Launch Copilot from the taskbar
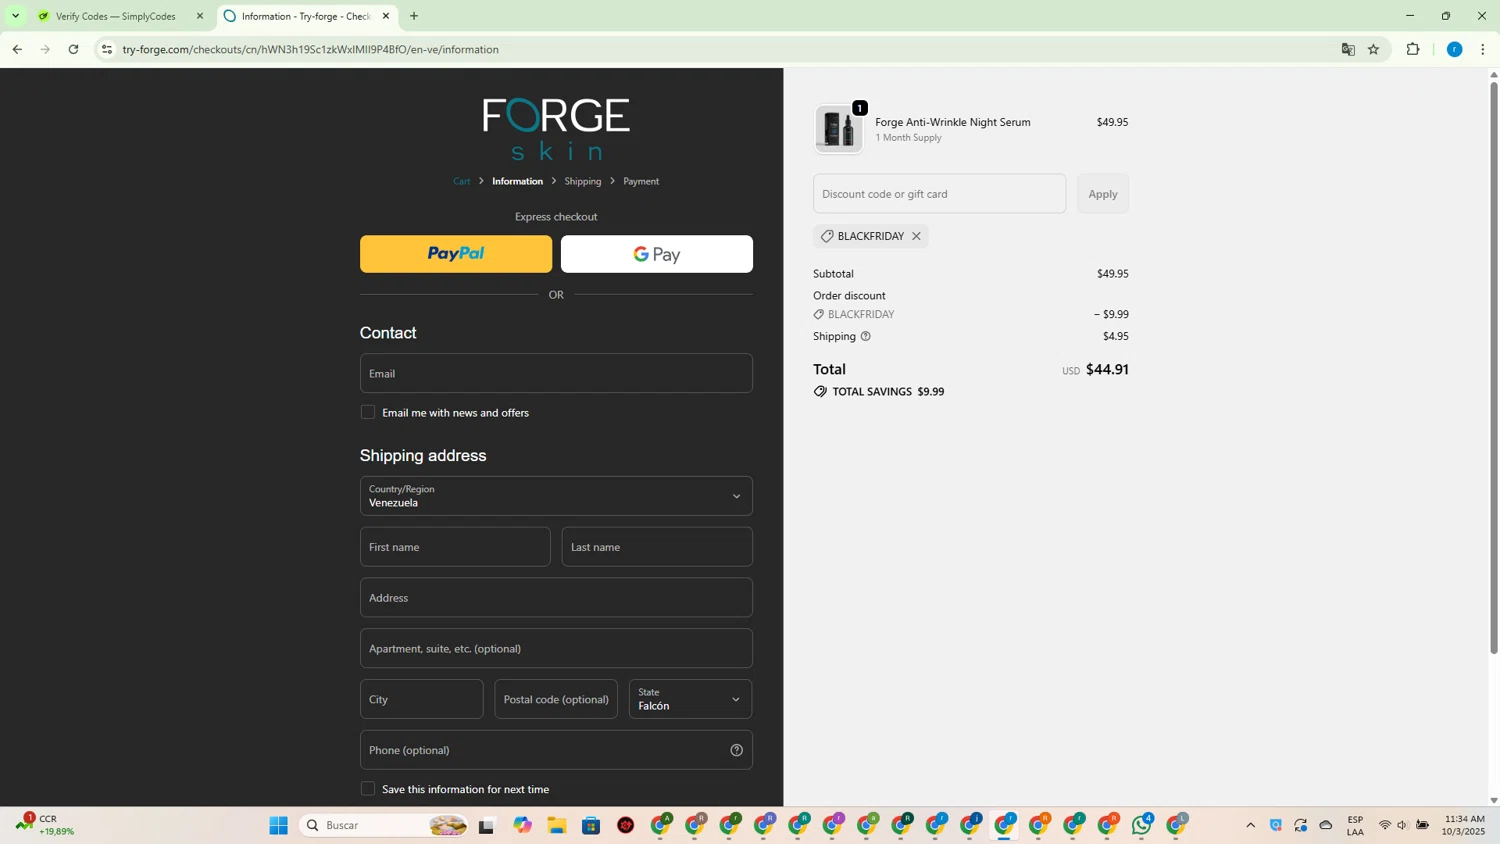Image resolution: width=1500 pixels, height=844 pixels. pyautogui.click(x=523, y=825)
